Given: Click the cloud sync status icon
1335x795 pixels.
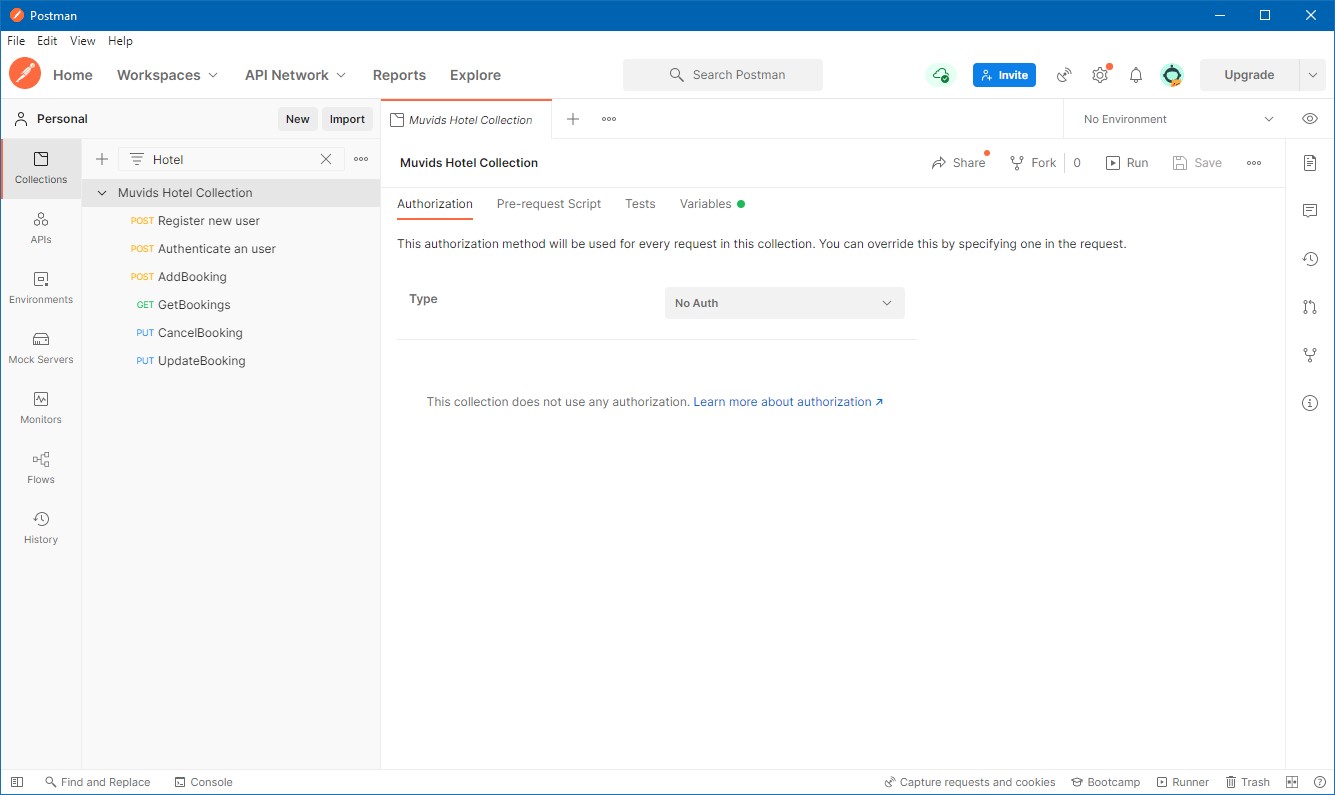Looking at the screenshot, I should click(940, 75).
